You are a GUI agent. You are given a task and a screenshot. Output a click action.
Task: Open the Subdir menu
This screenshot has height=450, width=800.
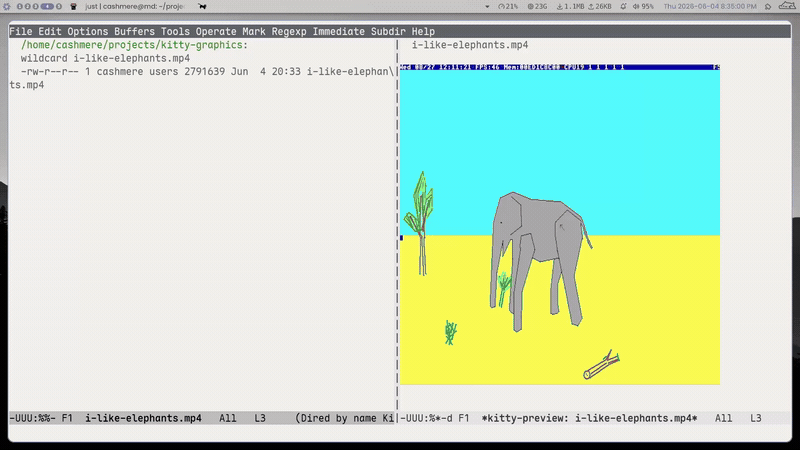point(388,32)
